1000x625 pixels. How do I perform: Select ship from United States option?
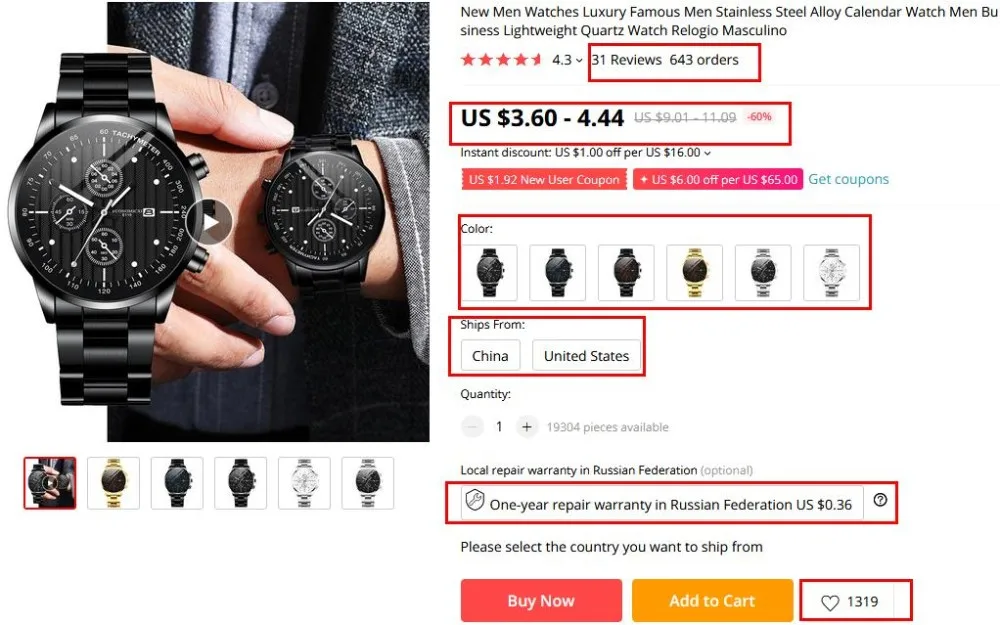tap(586, 356)
